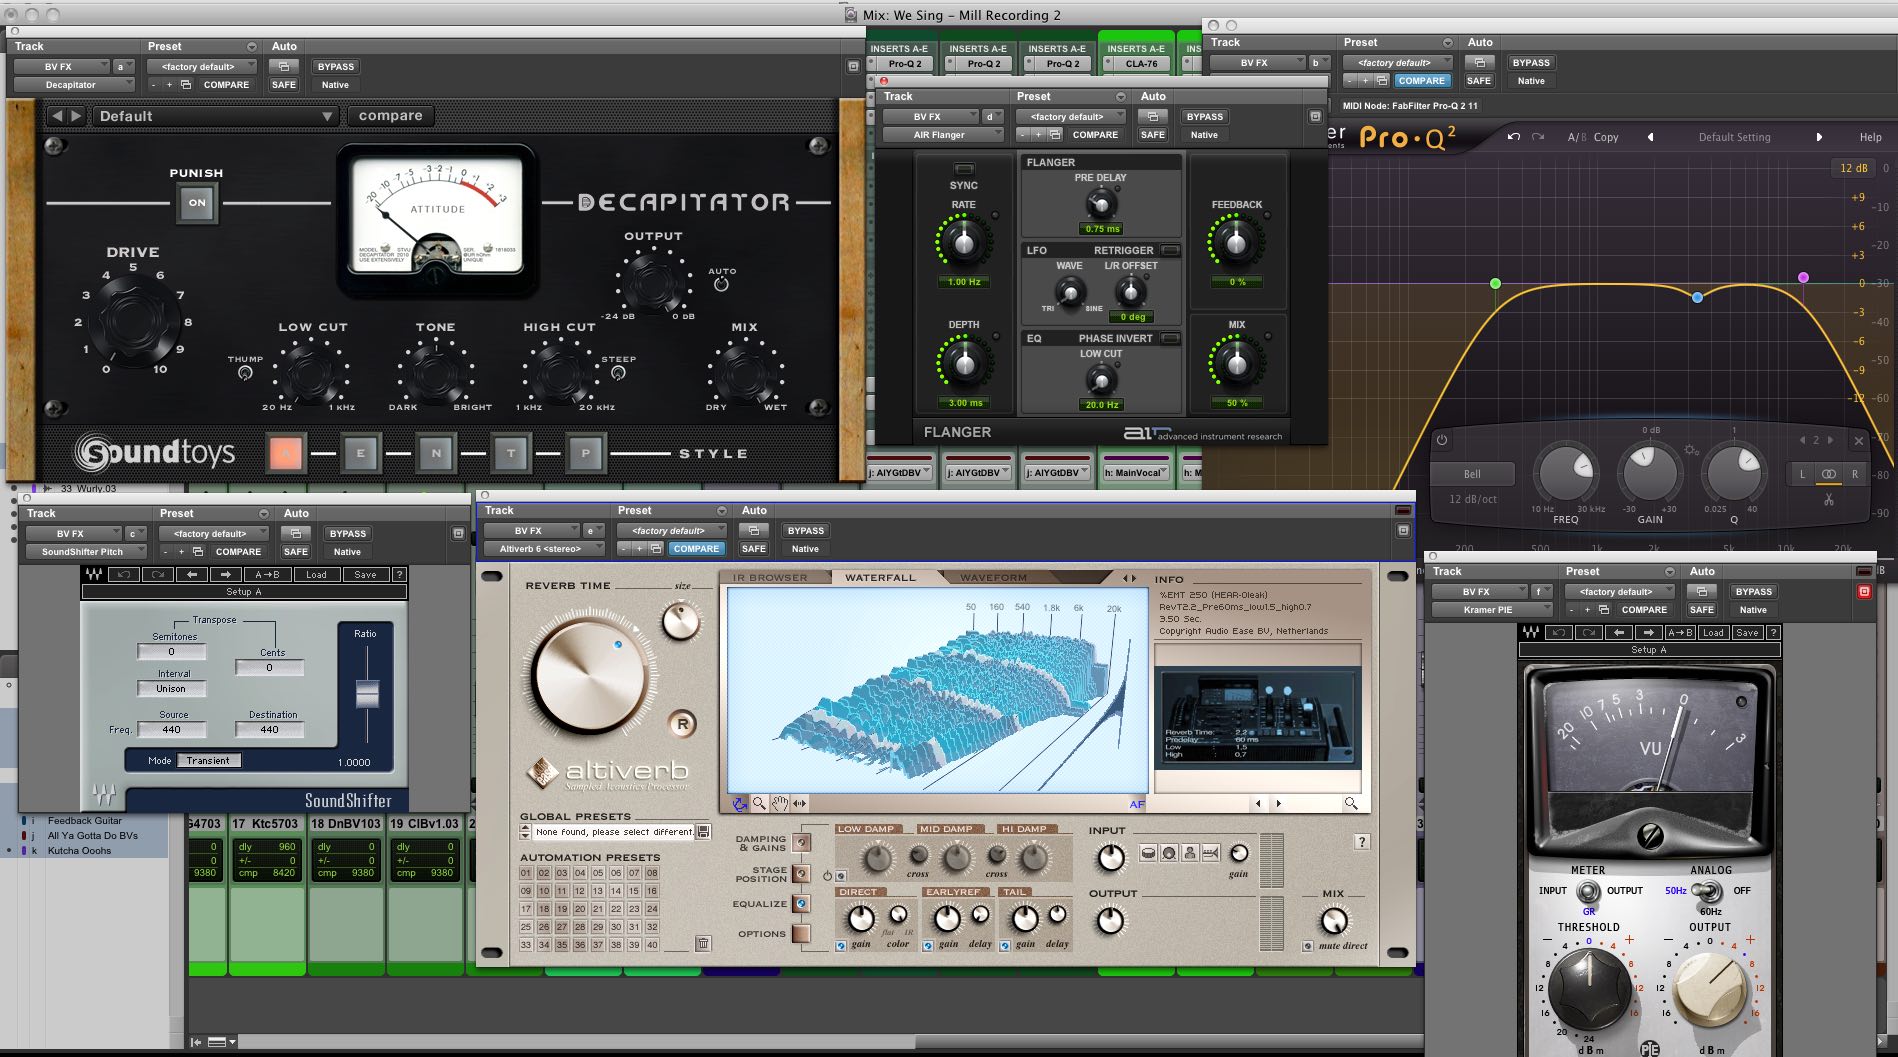Select the magnifier zoom tool under Altiverb waterfall

coord(760,803)
